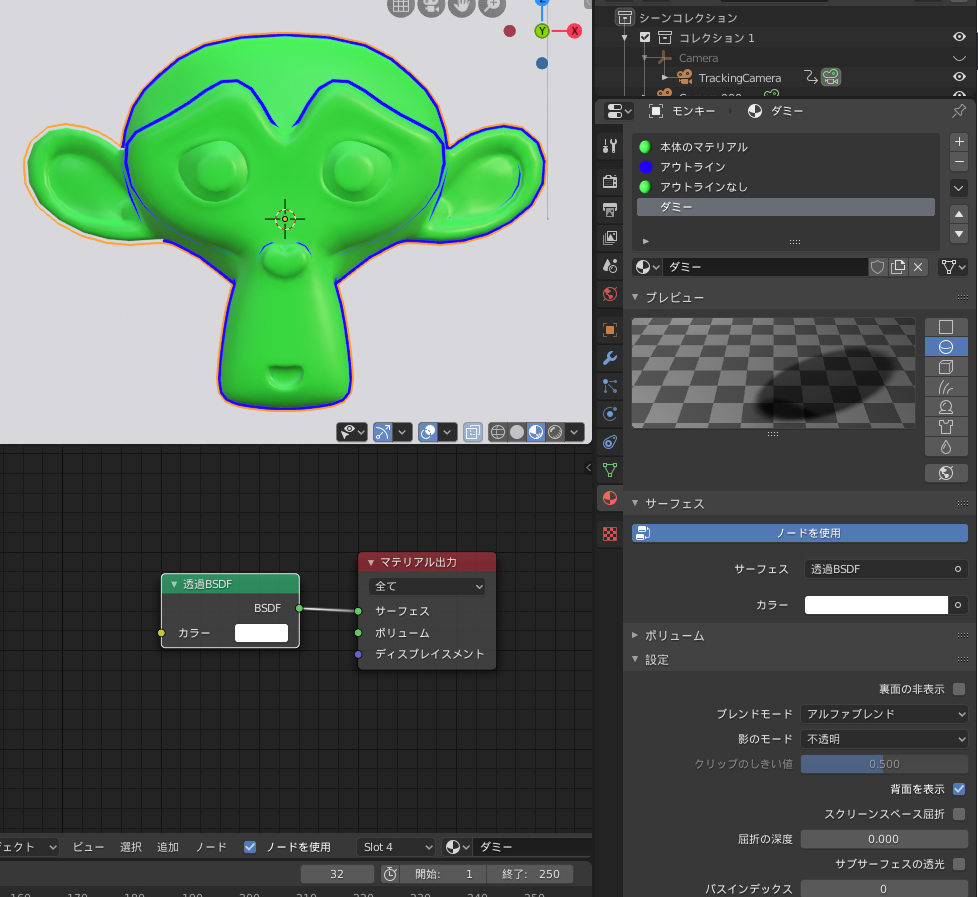Select shader ball preview shape

tap(946, 407)
